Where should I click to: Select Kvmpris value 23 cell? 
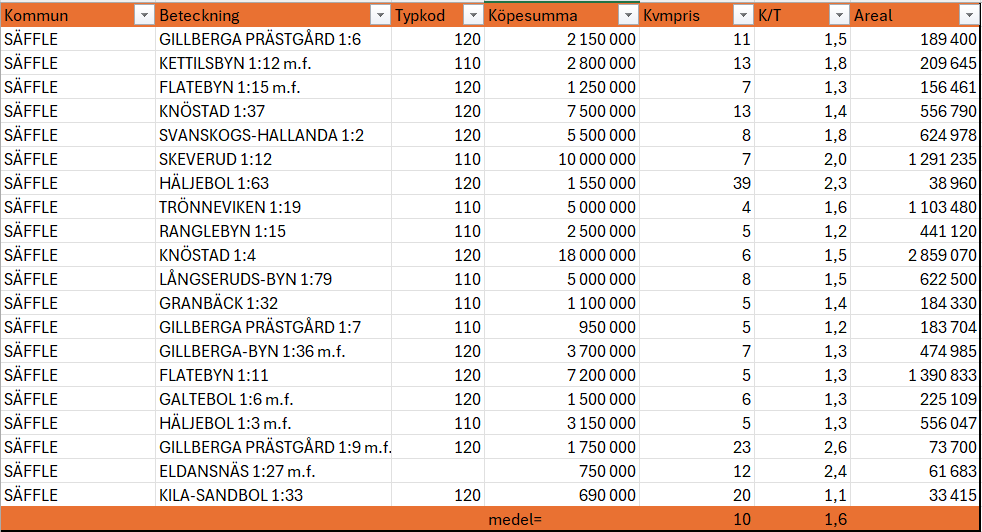[696, 447]
